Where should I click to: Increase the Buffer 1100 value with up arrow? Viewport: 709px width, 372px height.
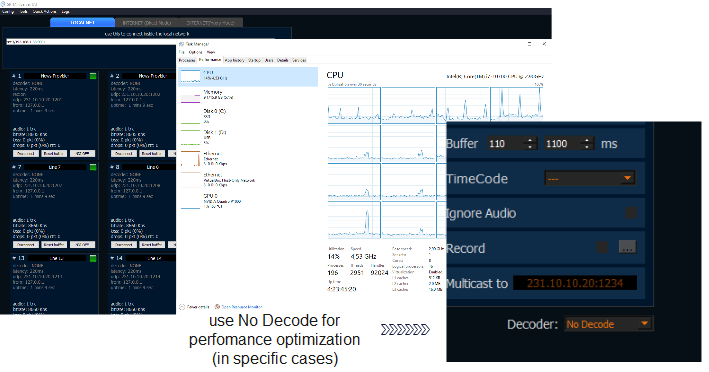pos(587,140)
